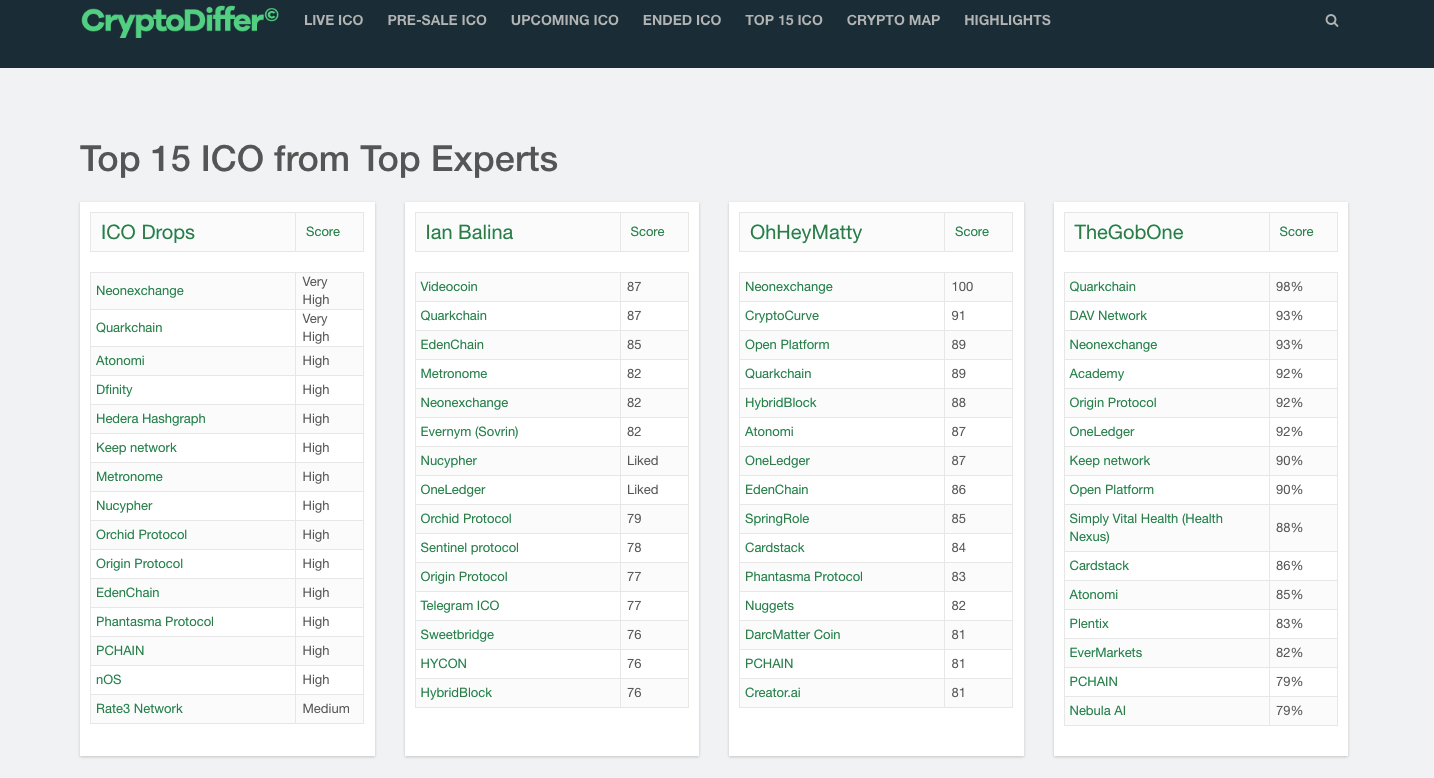Open the LIVE ICO menu item
Screen dimensions: 1434x778
(333, 20)
